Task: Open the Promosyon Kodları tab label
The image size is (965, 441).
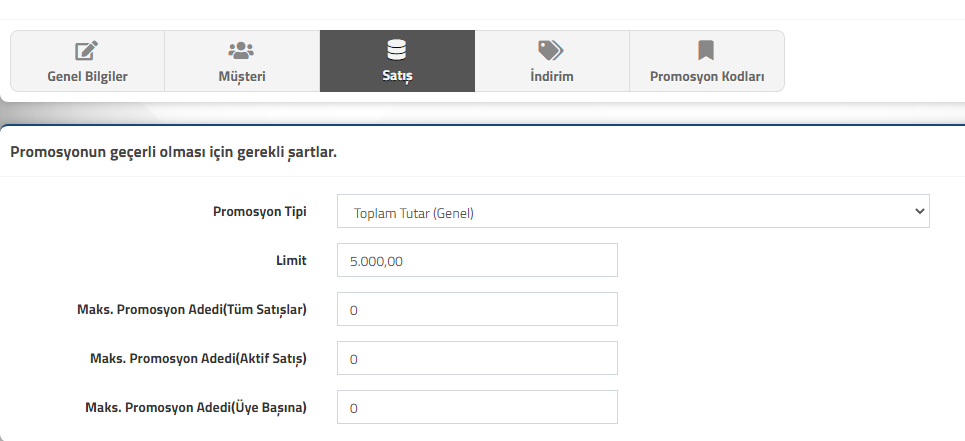Action: [x=707, y=76]
